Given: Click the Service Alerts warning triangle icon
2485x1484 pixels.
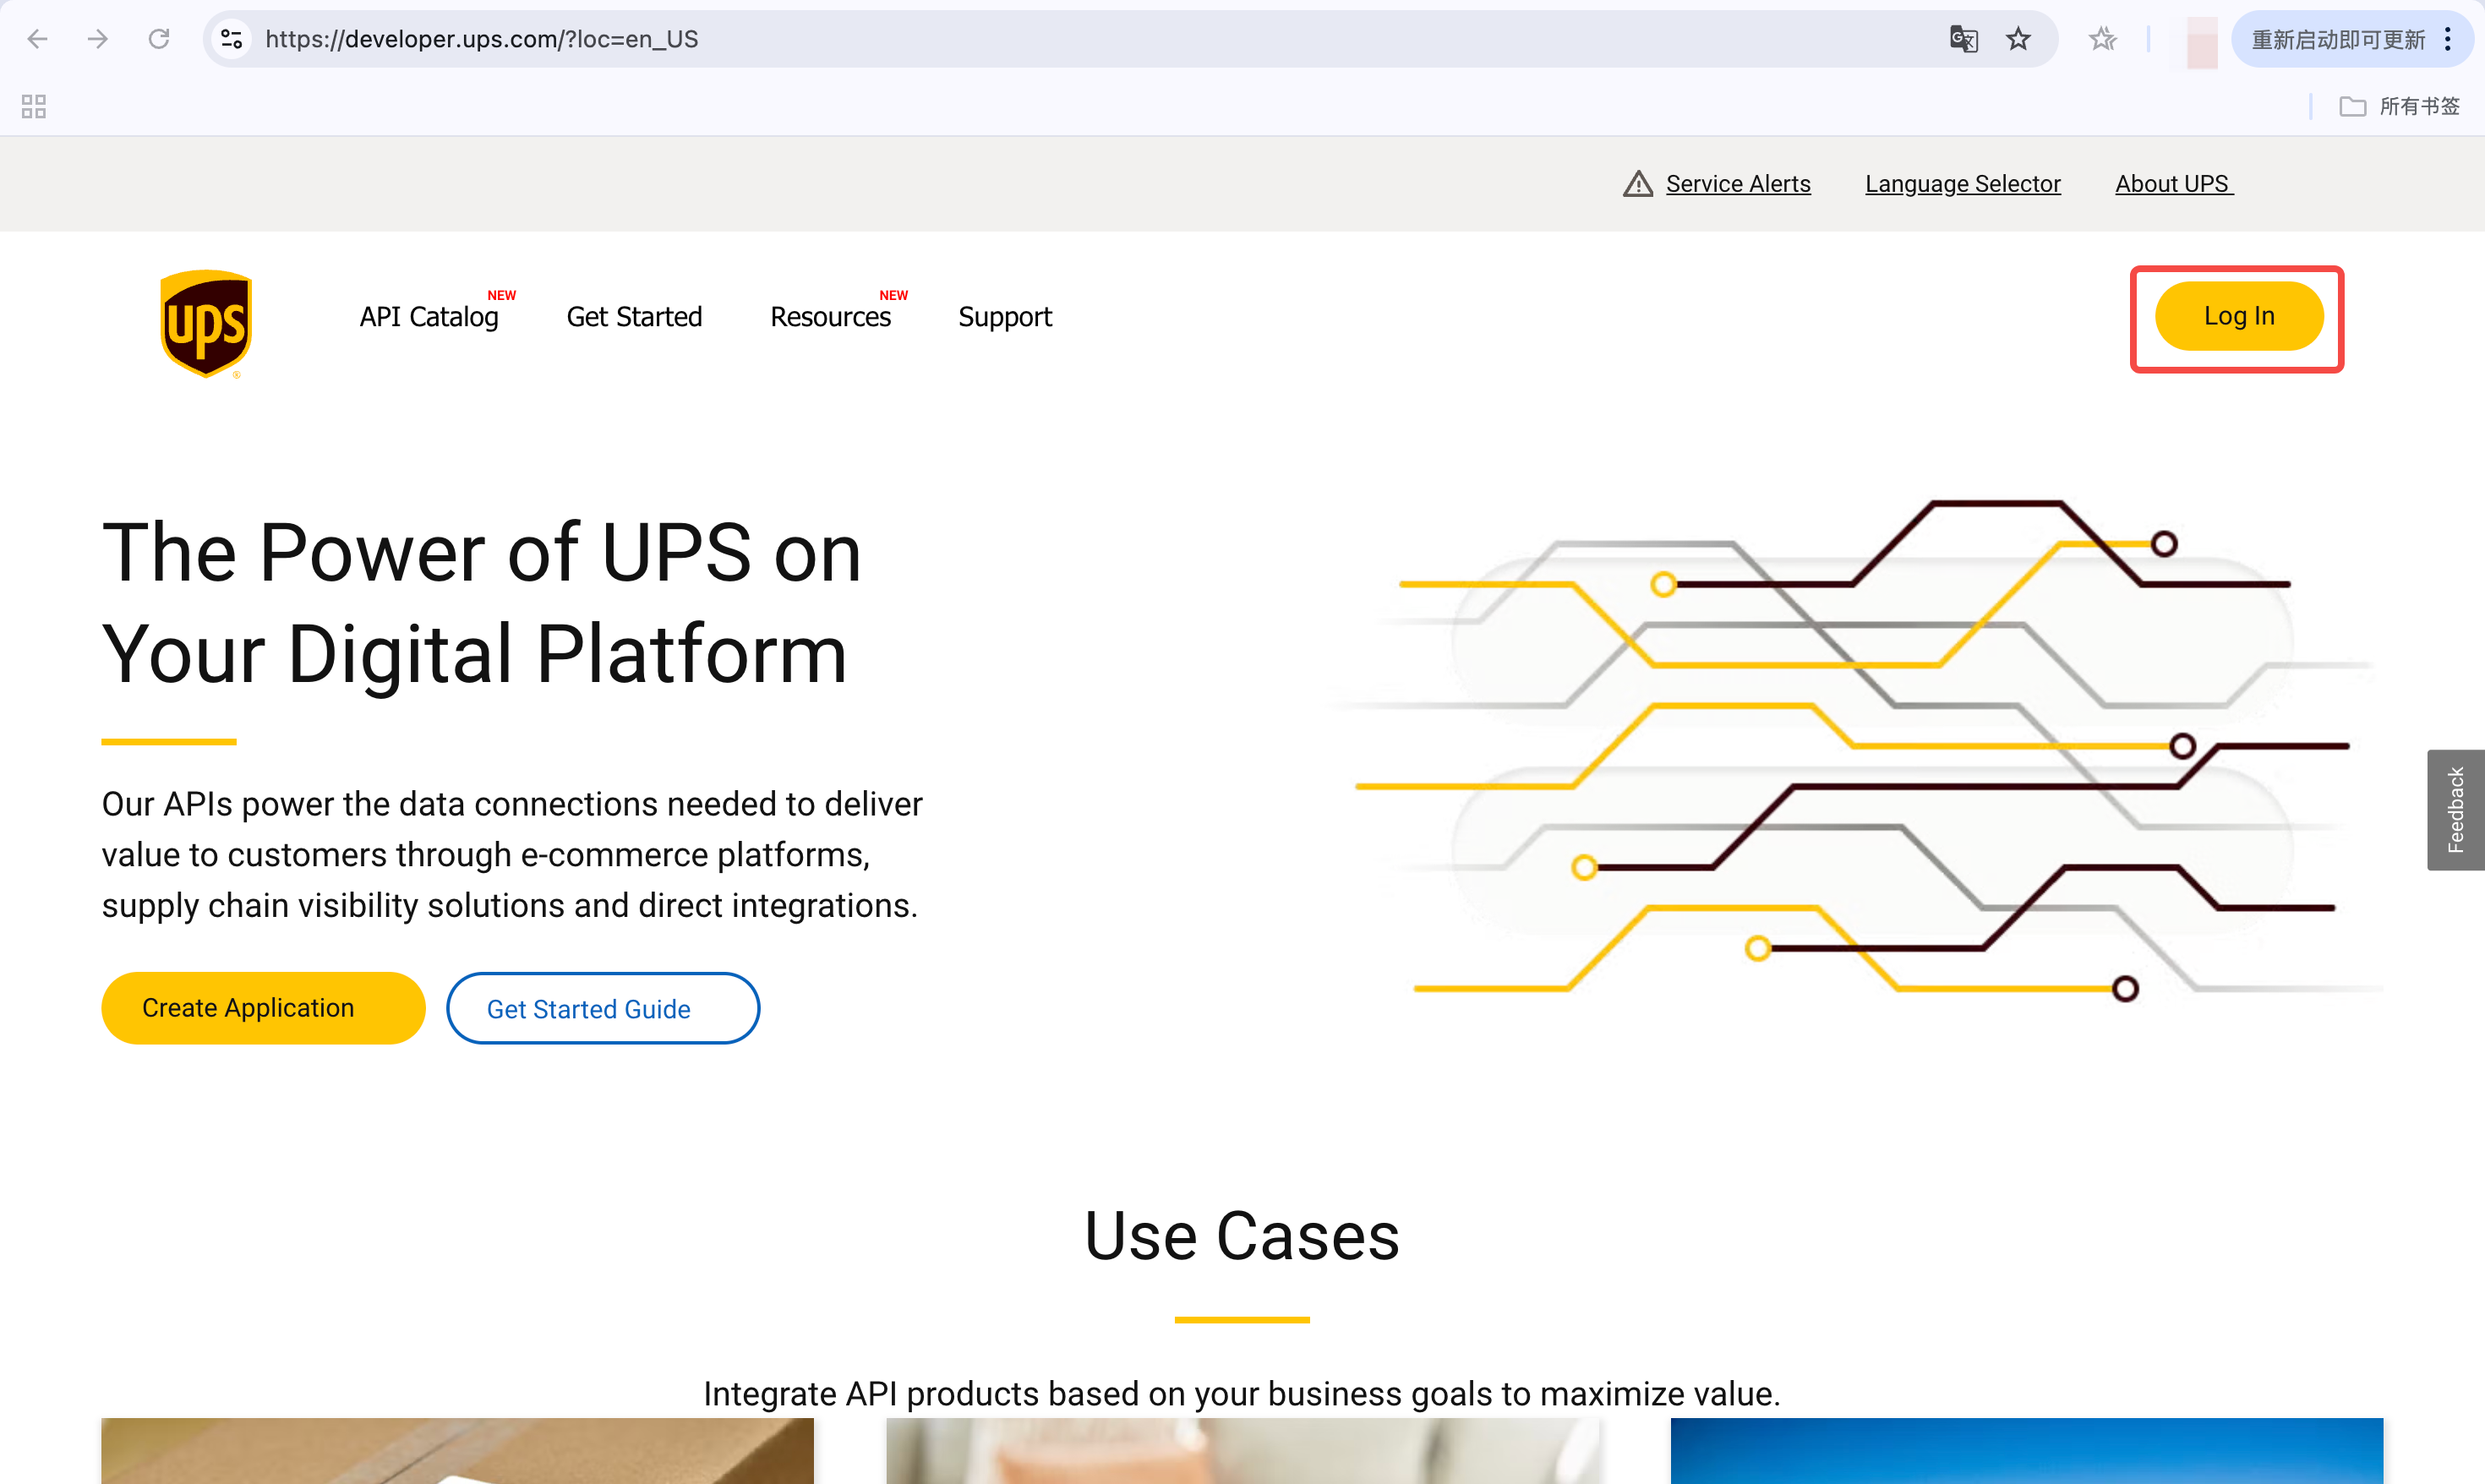Looking at the screenshot, I should tap(1637, 184).
